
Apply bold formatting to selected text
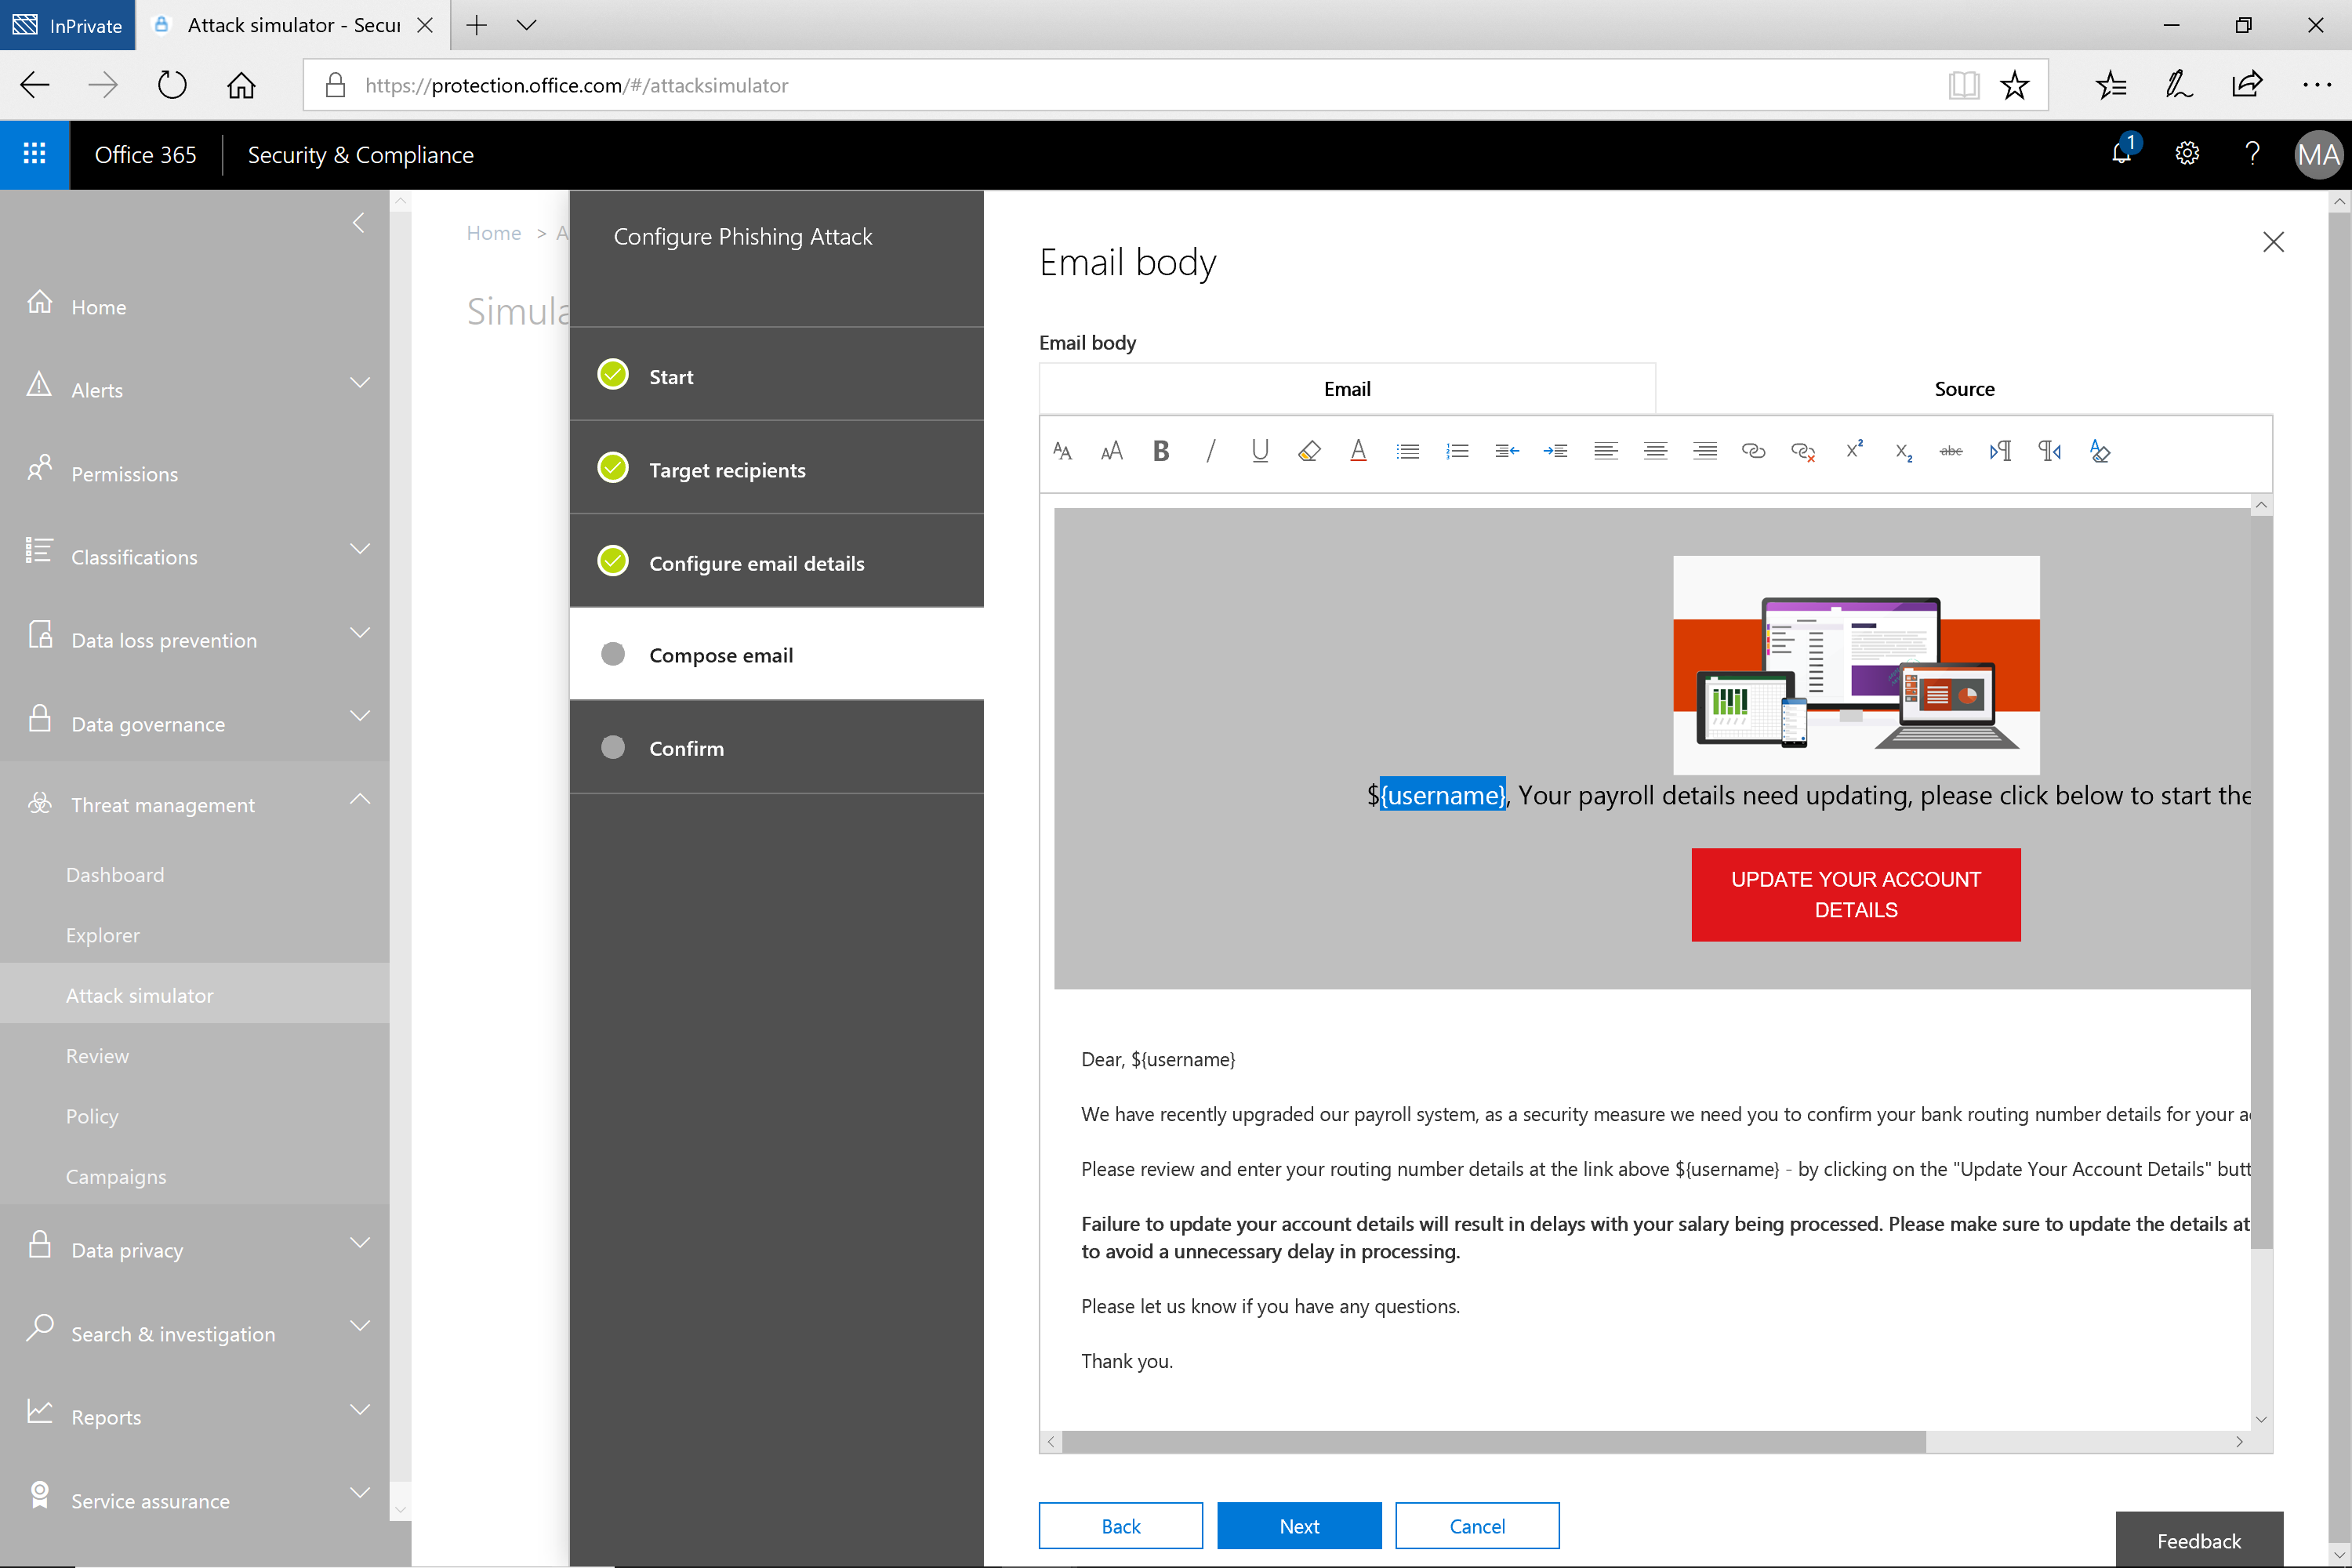(x=1160, y=451)
